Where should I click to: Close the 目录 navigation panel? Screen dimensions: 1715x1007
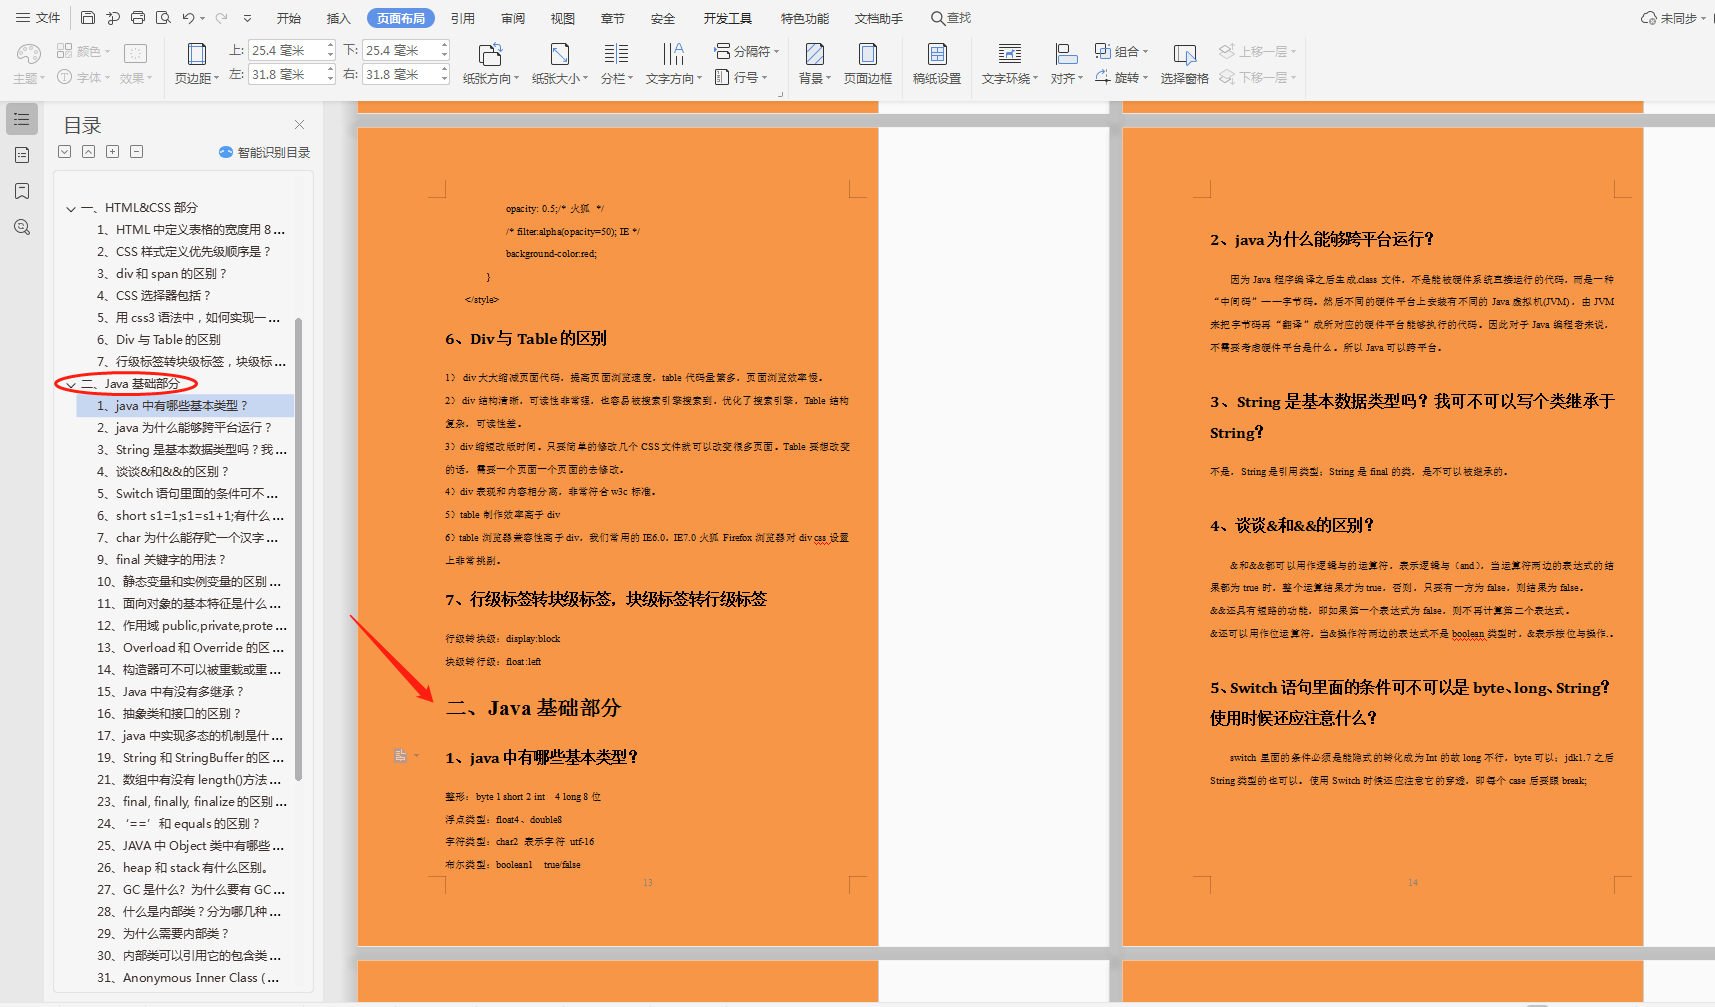(299, 125)
